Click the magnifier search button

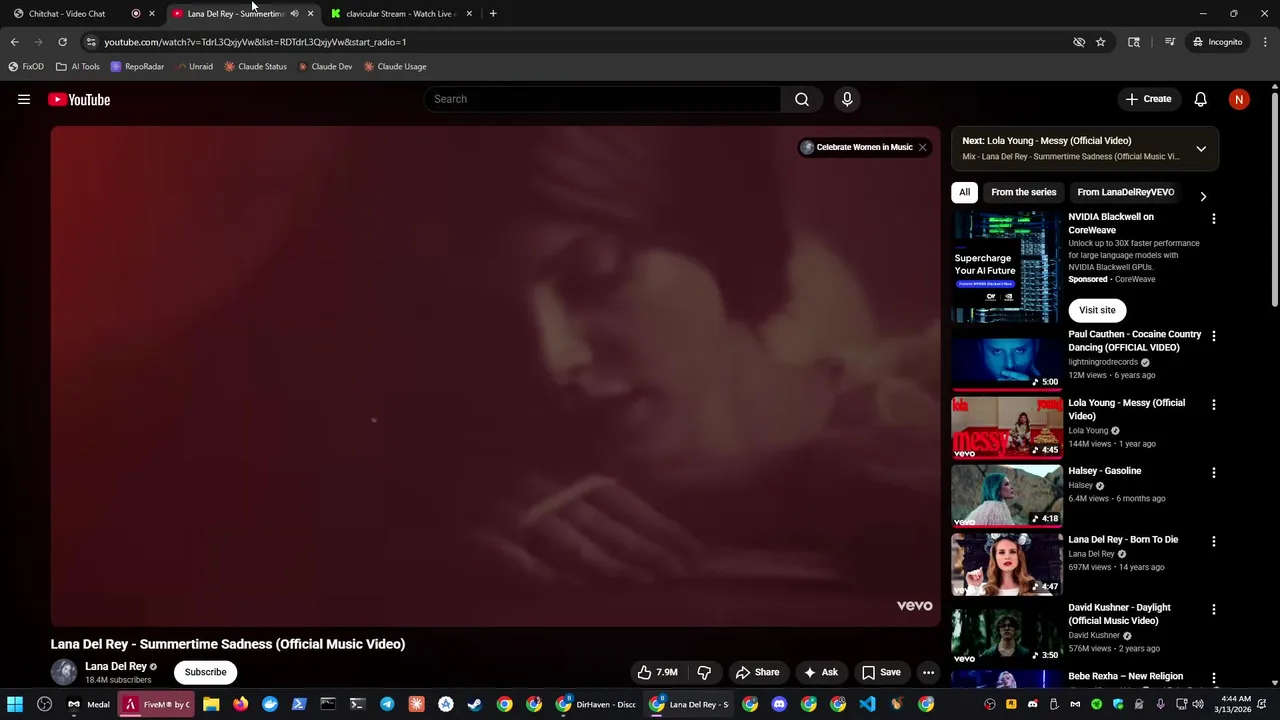pyautogui.click(x=802, y=99)
